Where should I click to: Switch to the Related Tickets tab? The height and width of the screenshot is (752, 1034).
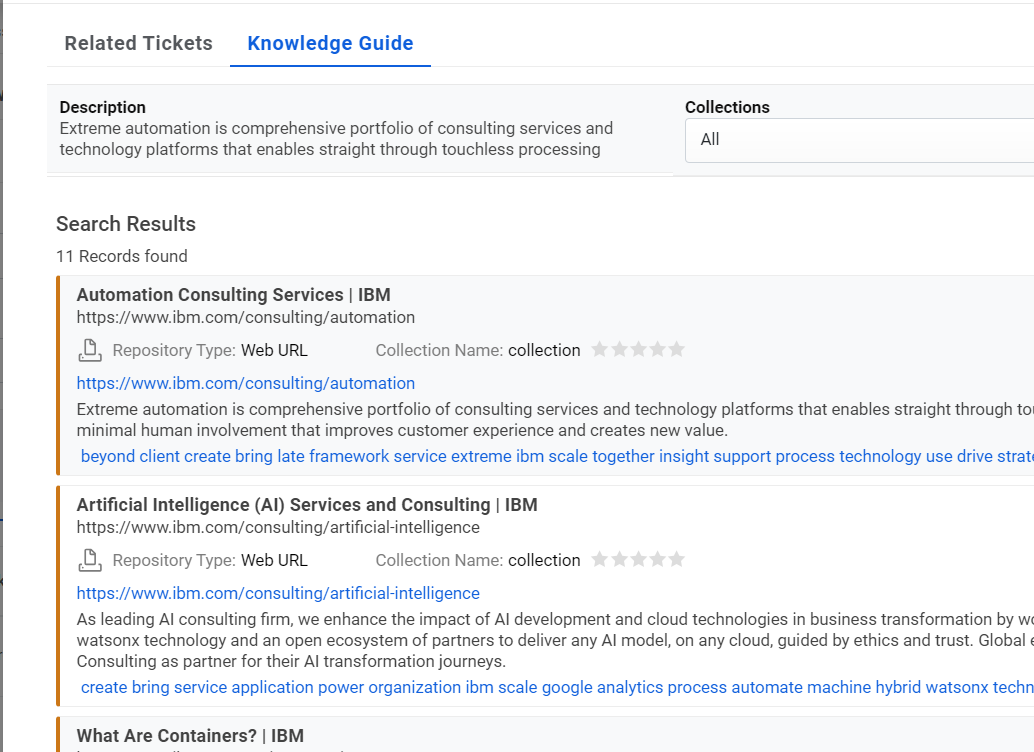pos(139,43)
